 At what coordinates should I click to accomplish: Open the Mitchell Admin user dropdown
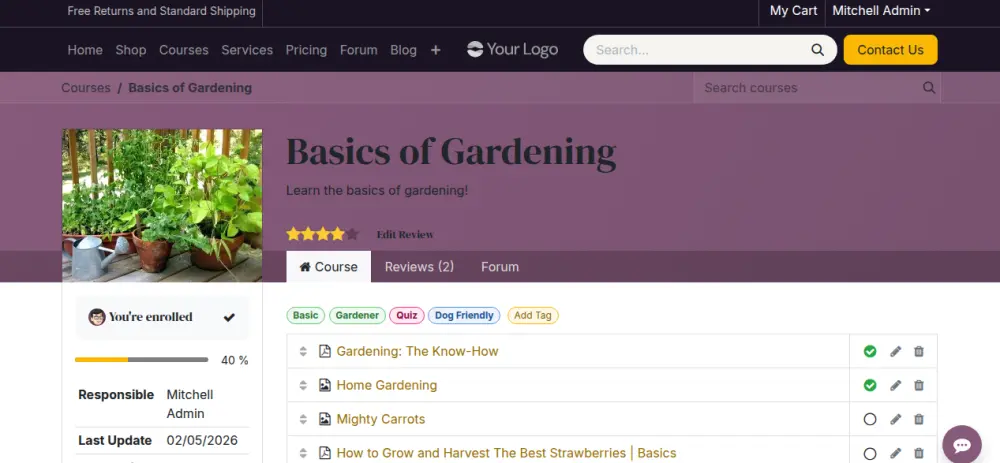[x=881, y=11]
